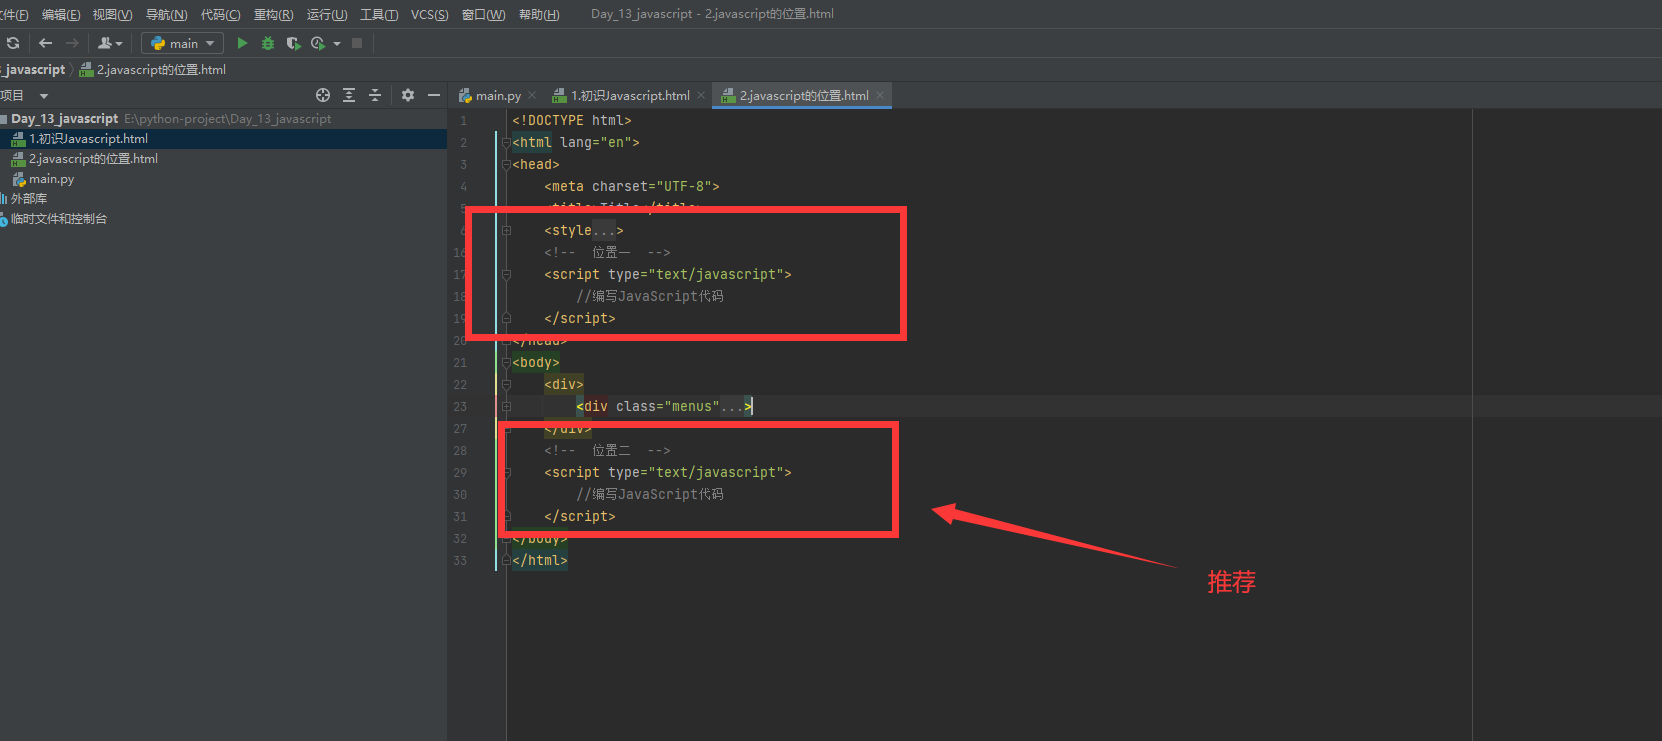The height and width of the screenshot is (741, 1662).
Task: Close the main.py tab
Action: (532, 95)
